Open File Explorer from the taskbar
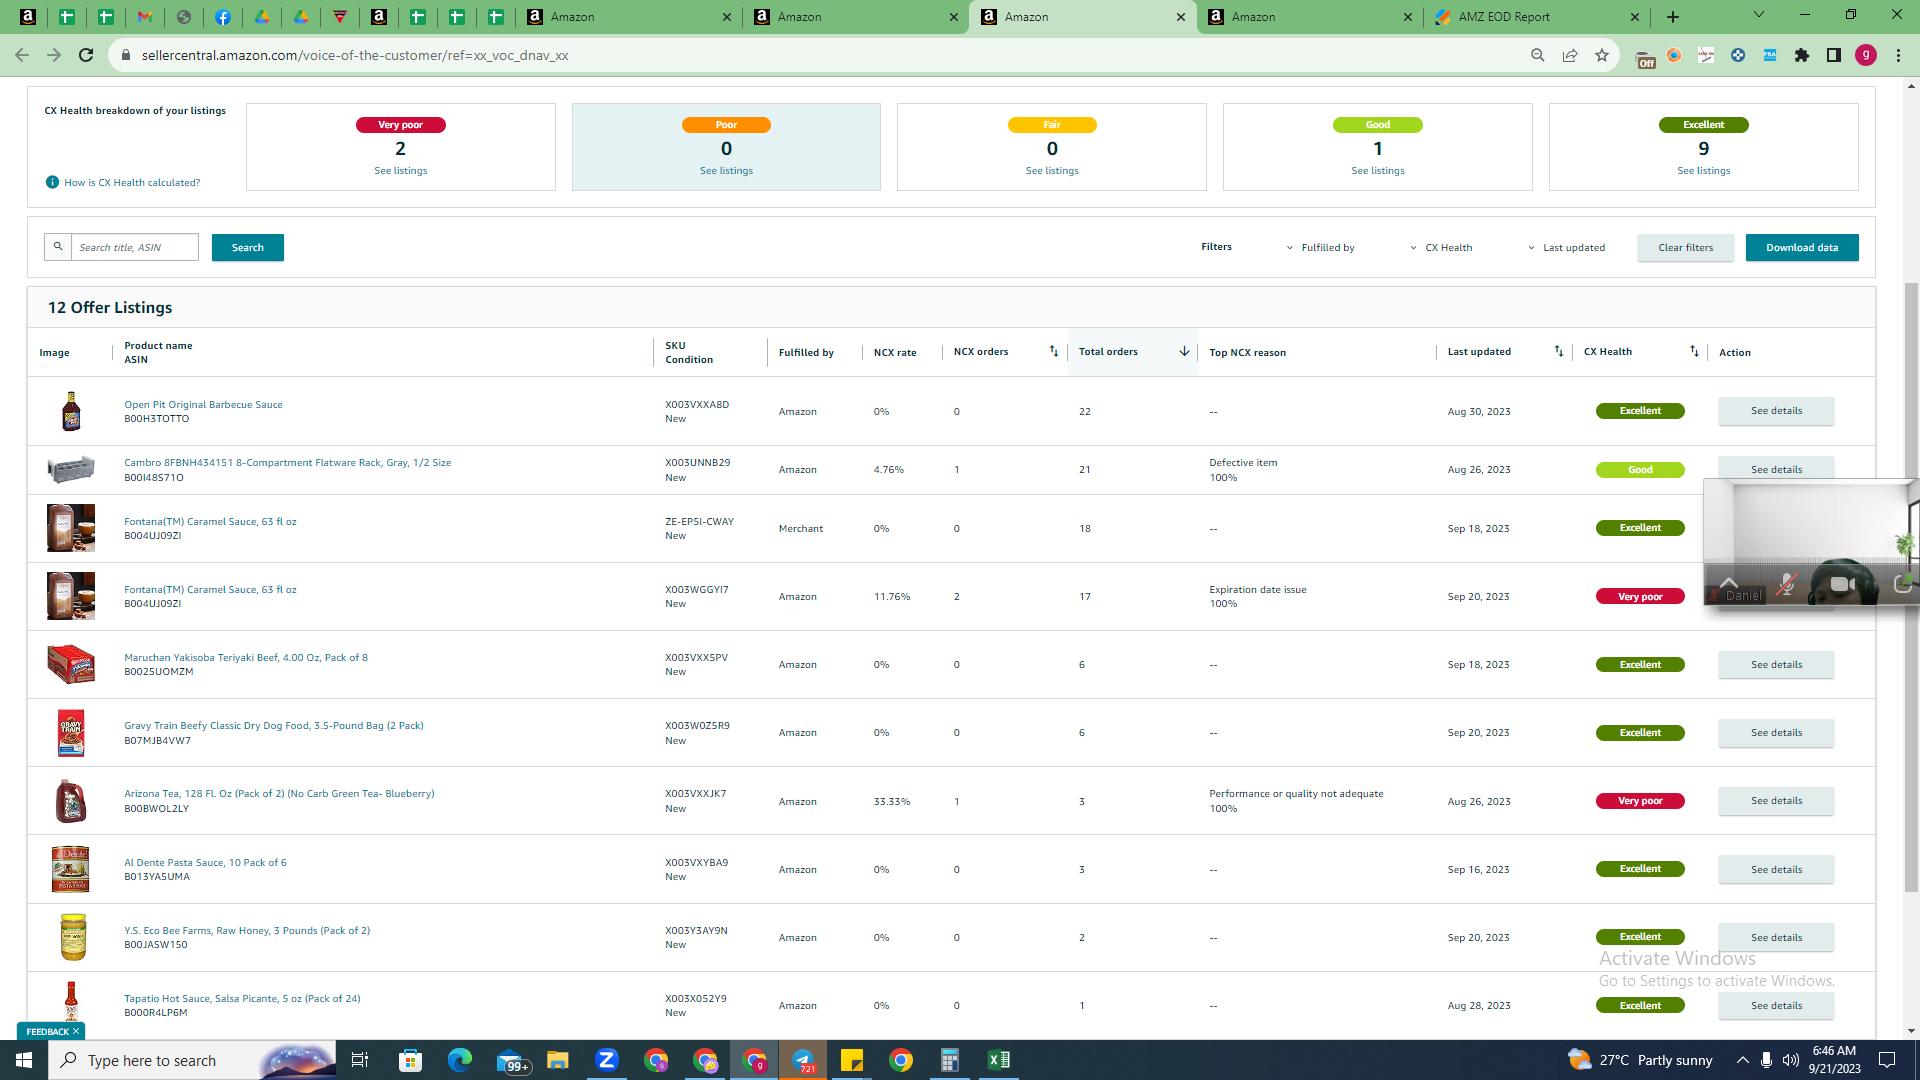Viewport: 1920px width, 1080px height. tap(558, 1060)
